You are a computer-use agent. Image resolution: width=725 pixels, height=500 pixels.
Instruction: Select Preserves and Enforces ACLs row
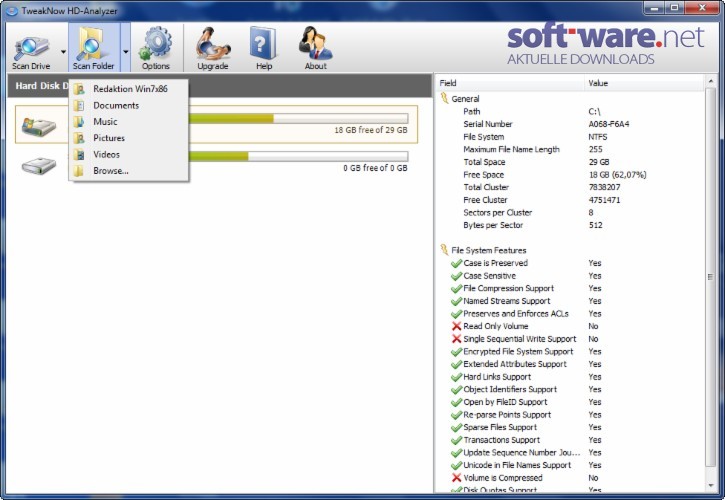point(570,314)
